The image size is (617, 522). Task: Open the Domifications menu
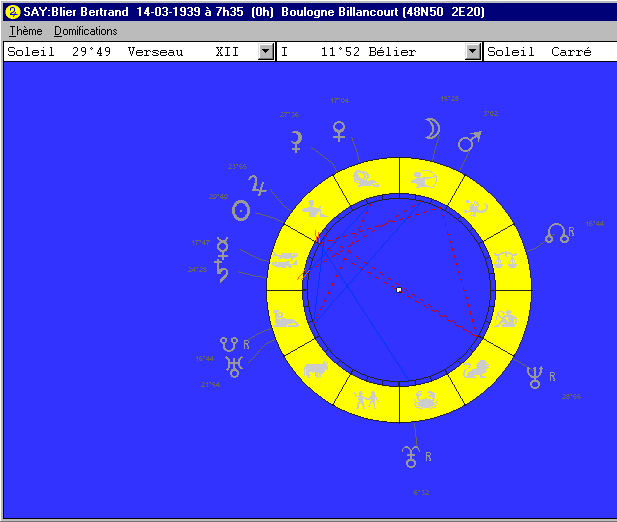pyautogui.click(x=85, y=31)
